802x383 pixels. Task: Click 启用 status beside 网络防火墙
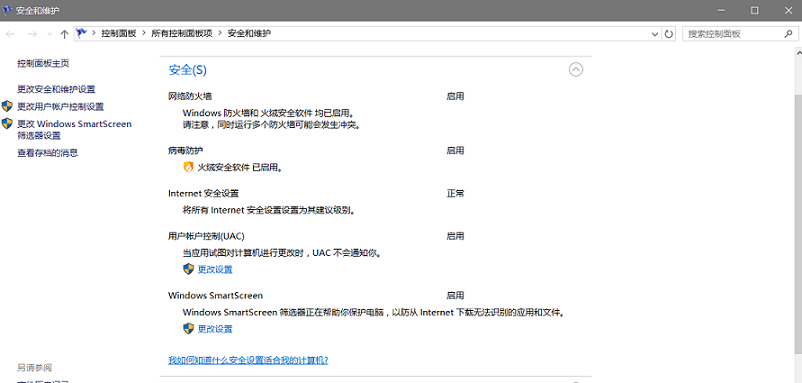point(455,96)
